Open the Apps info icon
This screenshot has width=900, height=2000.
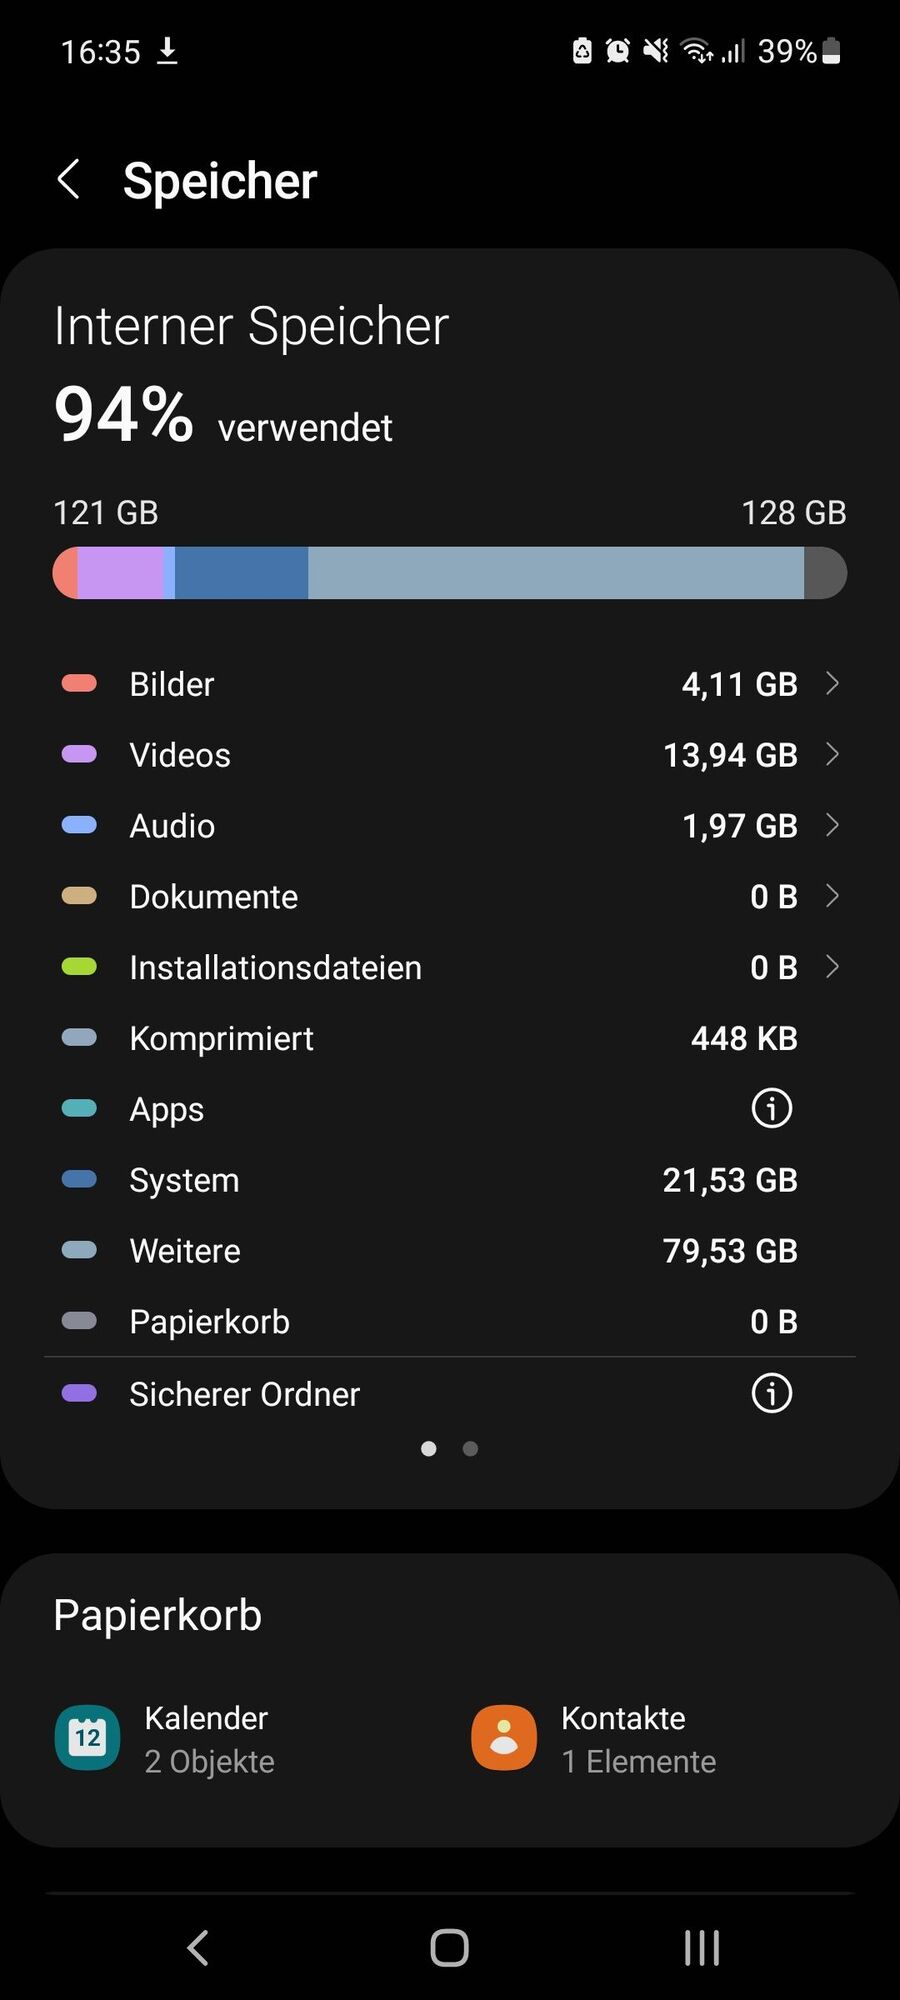[771, 1108]
